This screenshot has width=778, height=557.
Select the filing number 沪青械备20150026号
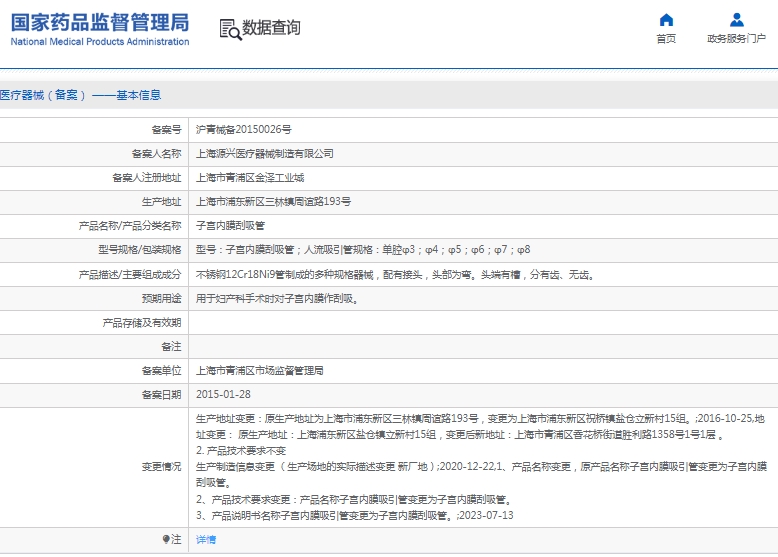pos(244,129)
